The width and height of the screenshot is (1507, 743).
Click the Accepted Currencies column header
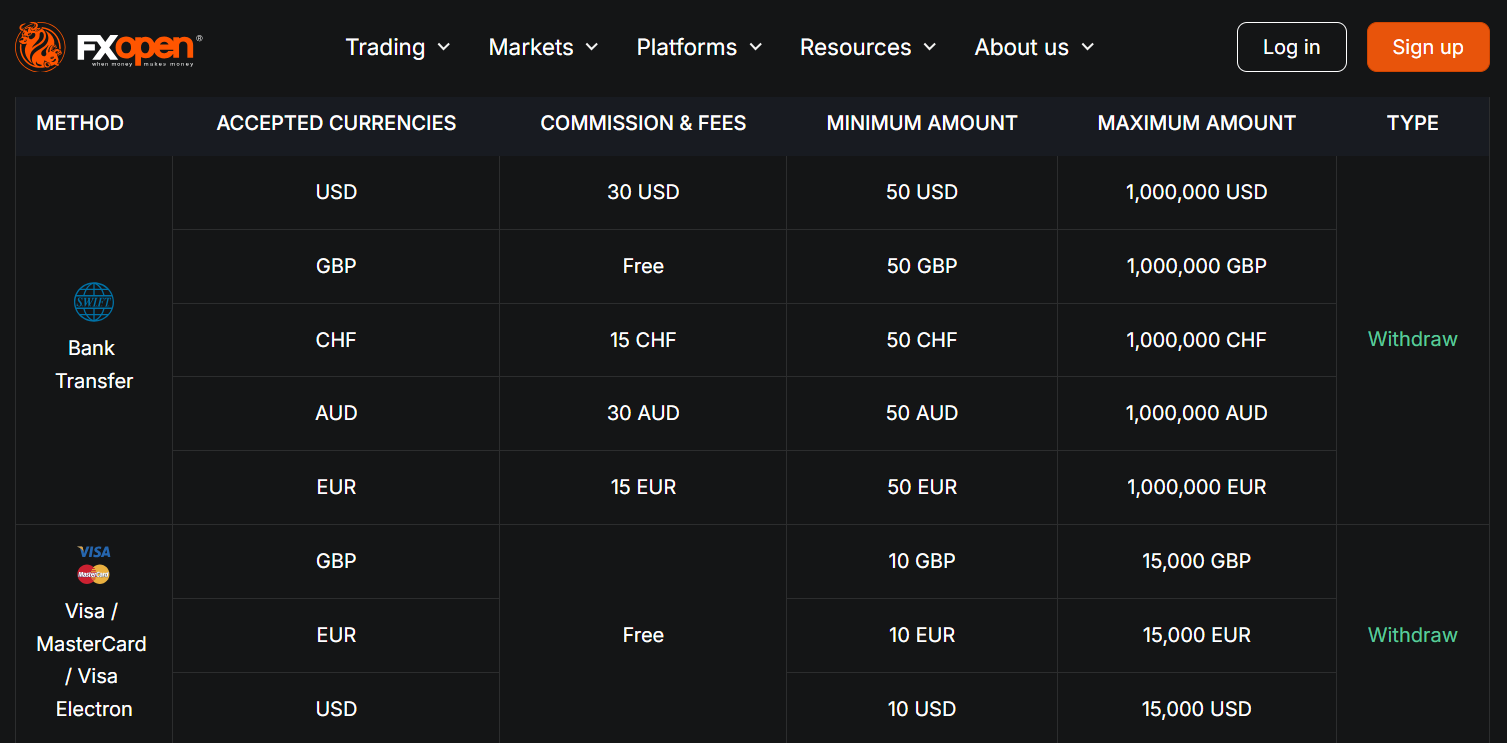coord(336,123)
